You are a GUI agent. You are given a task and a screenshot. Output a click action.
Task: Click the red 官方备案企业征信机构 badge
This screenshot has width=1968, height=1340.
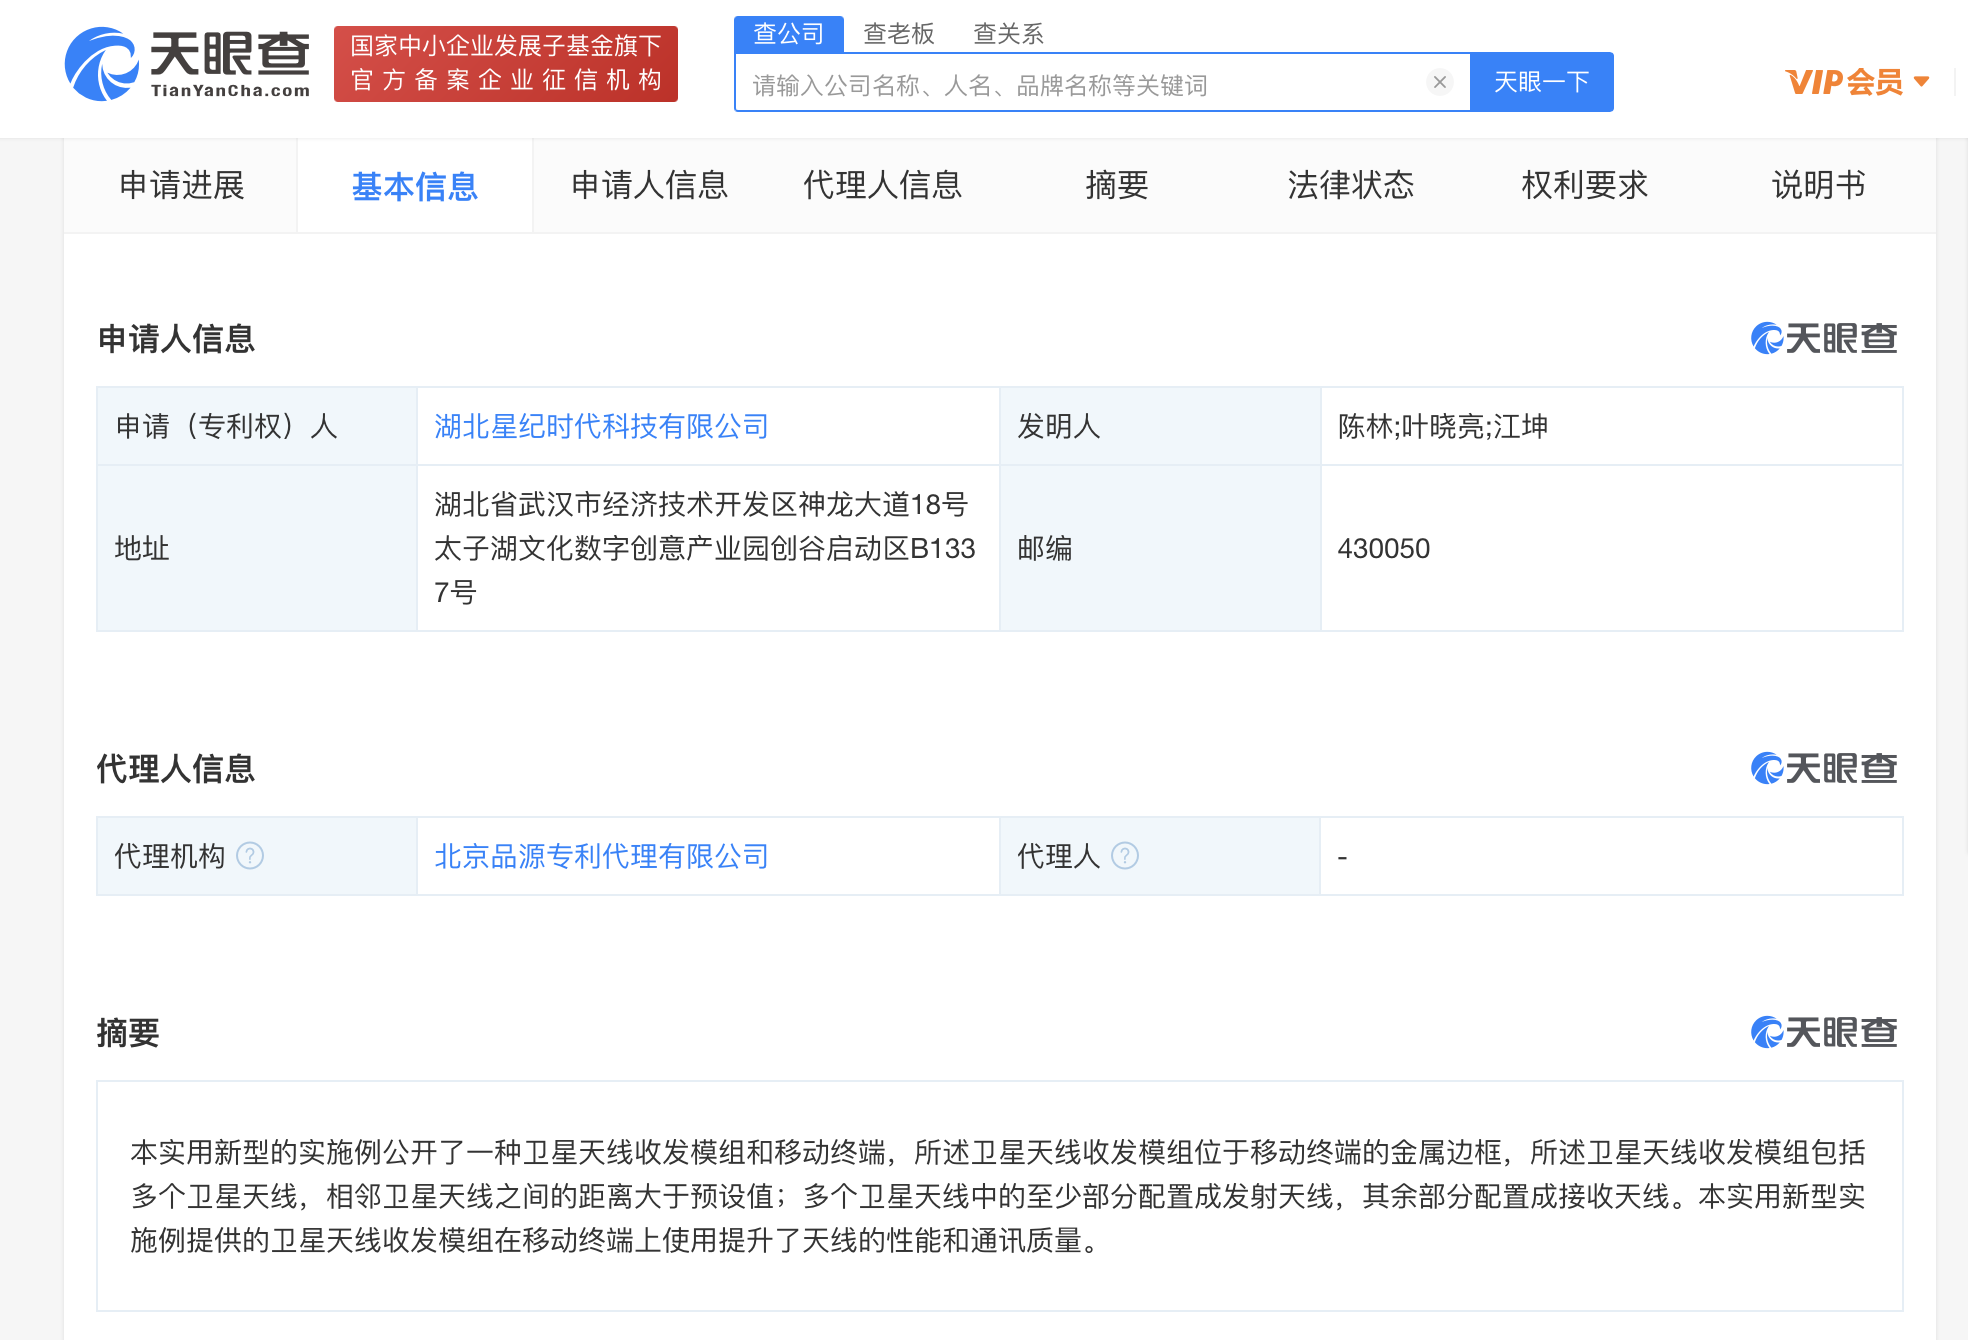tap(506, 64)
